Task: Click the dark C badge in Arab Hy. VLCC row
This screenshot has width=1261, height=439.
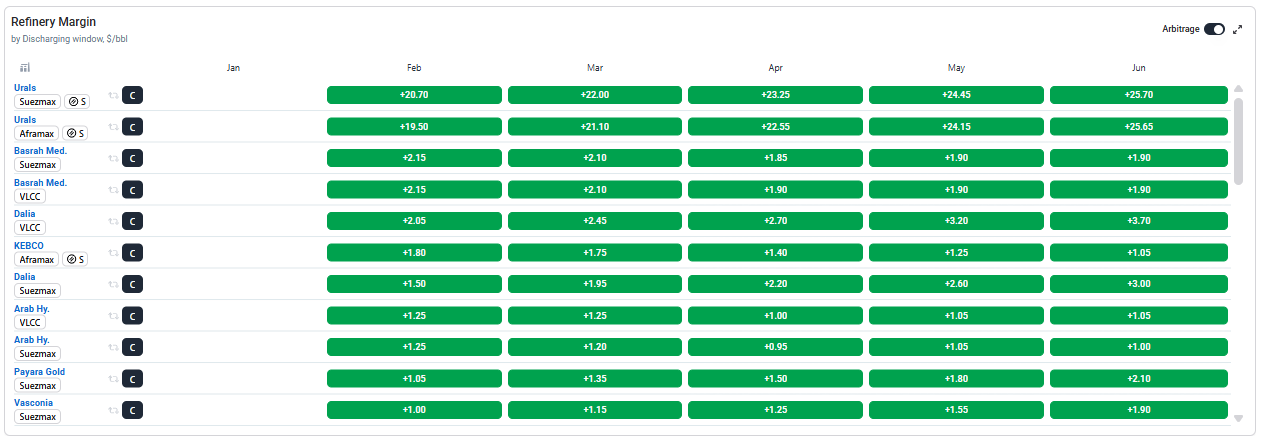Action: click(133, 316)
